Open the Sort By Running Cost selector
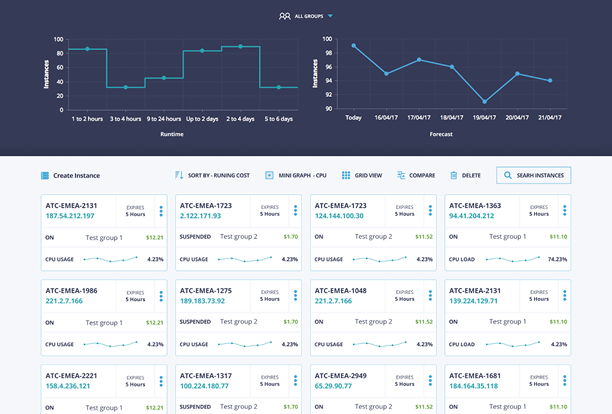The width and height of the screenshot is (612, 414). 211,175
